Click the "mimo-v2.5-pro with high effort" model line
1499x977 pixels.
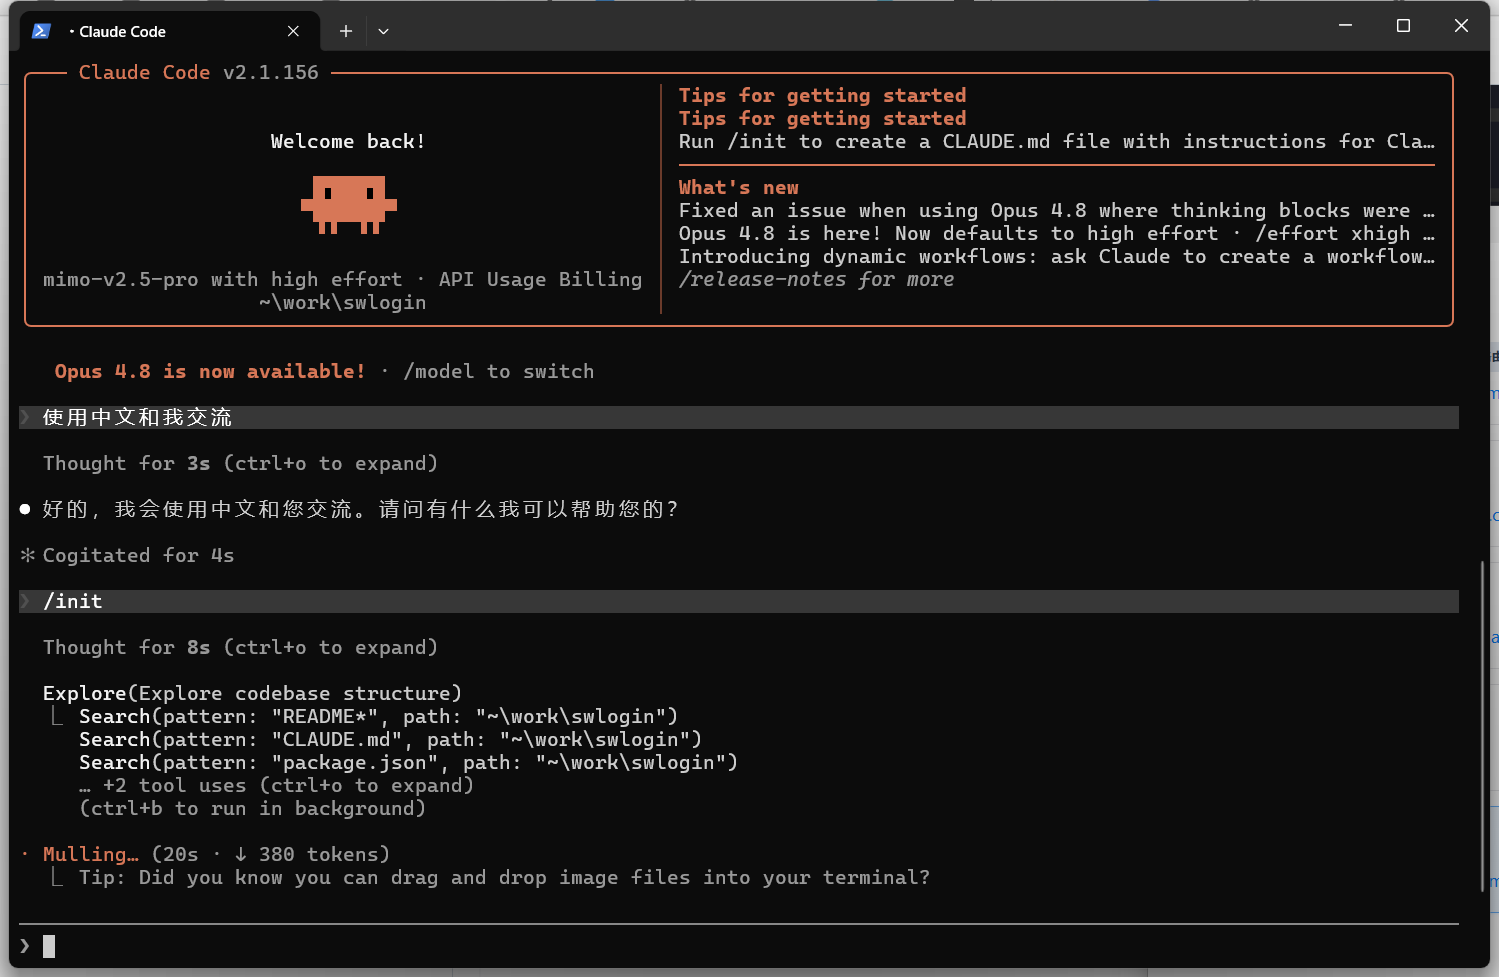[x=222, y=279]
